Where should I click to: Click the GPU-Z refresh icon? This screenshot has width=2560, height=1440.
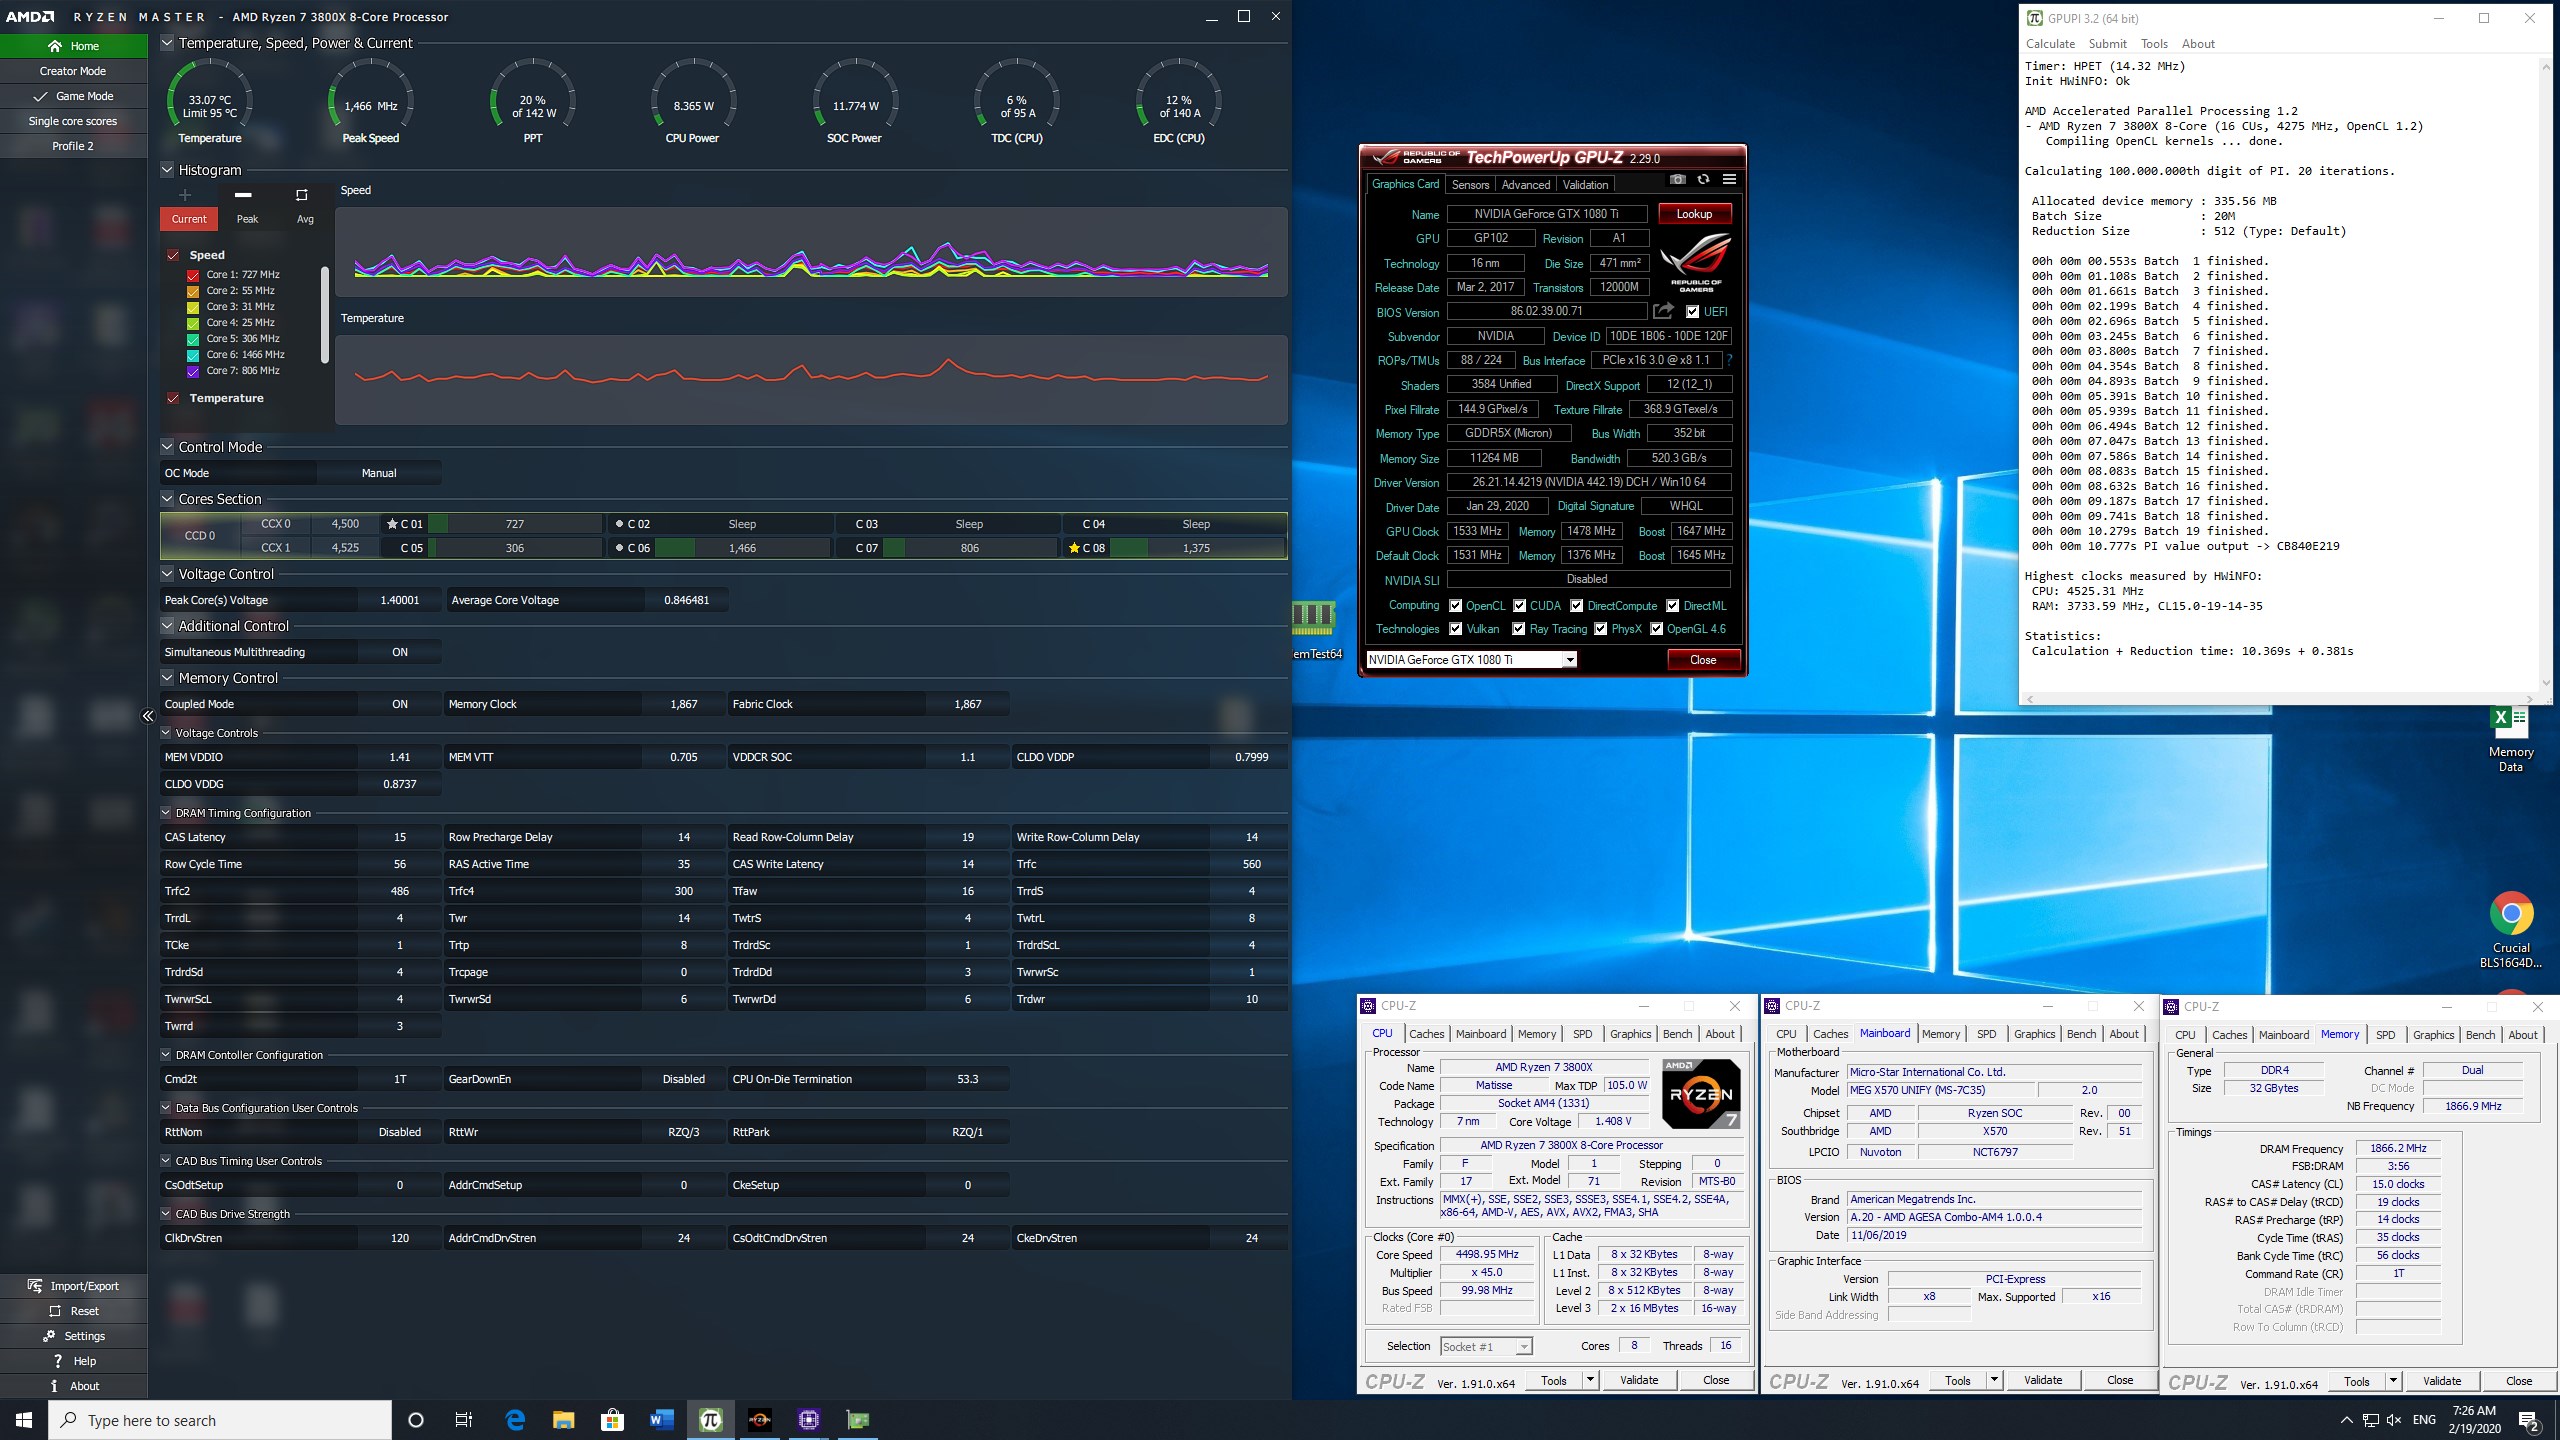point(1703,180)
